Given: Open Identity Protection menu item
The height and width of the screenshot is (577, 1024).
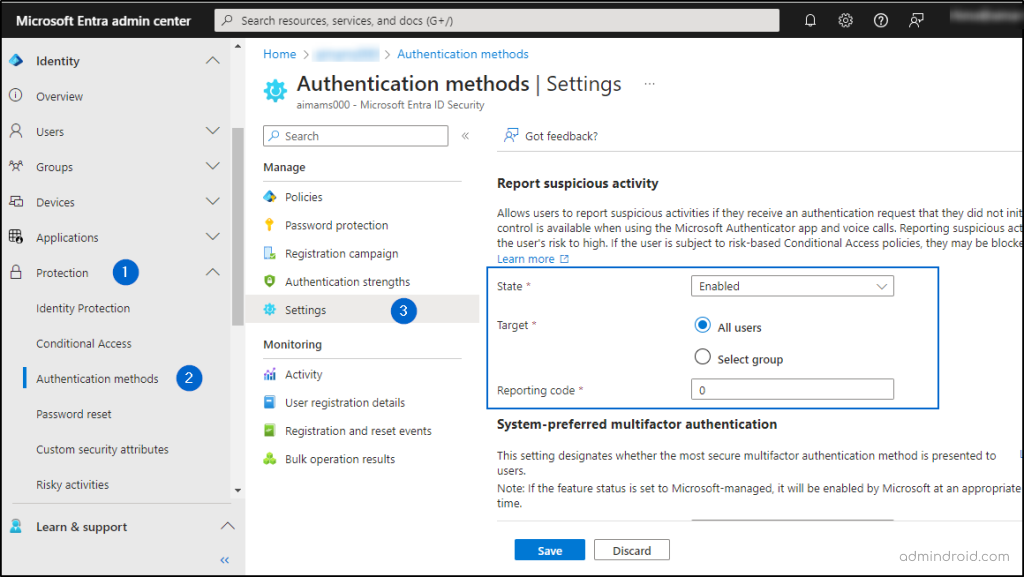Looking at the screenshot, I should pyautogui.click(x=83, y=308).
